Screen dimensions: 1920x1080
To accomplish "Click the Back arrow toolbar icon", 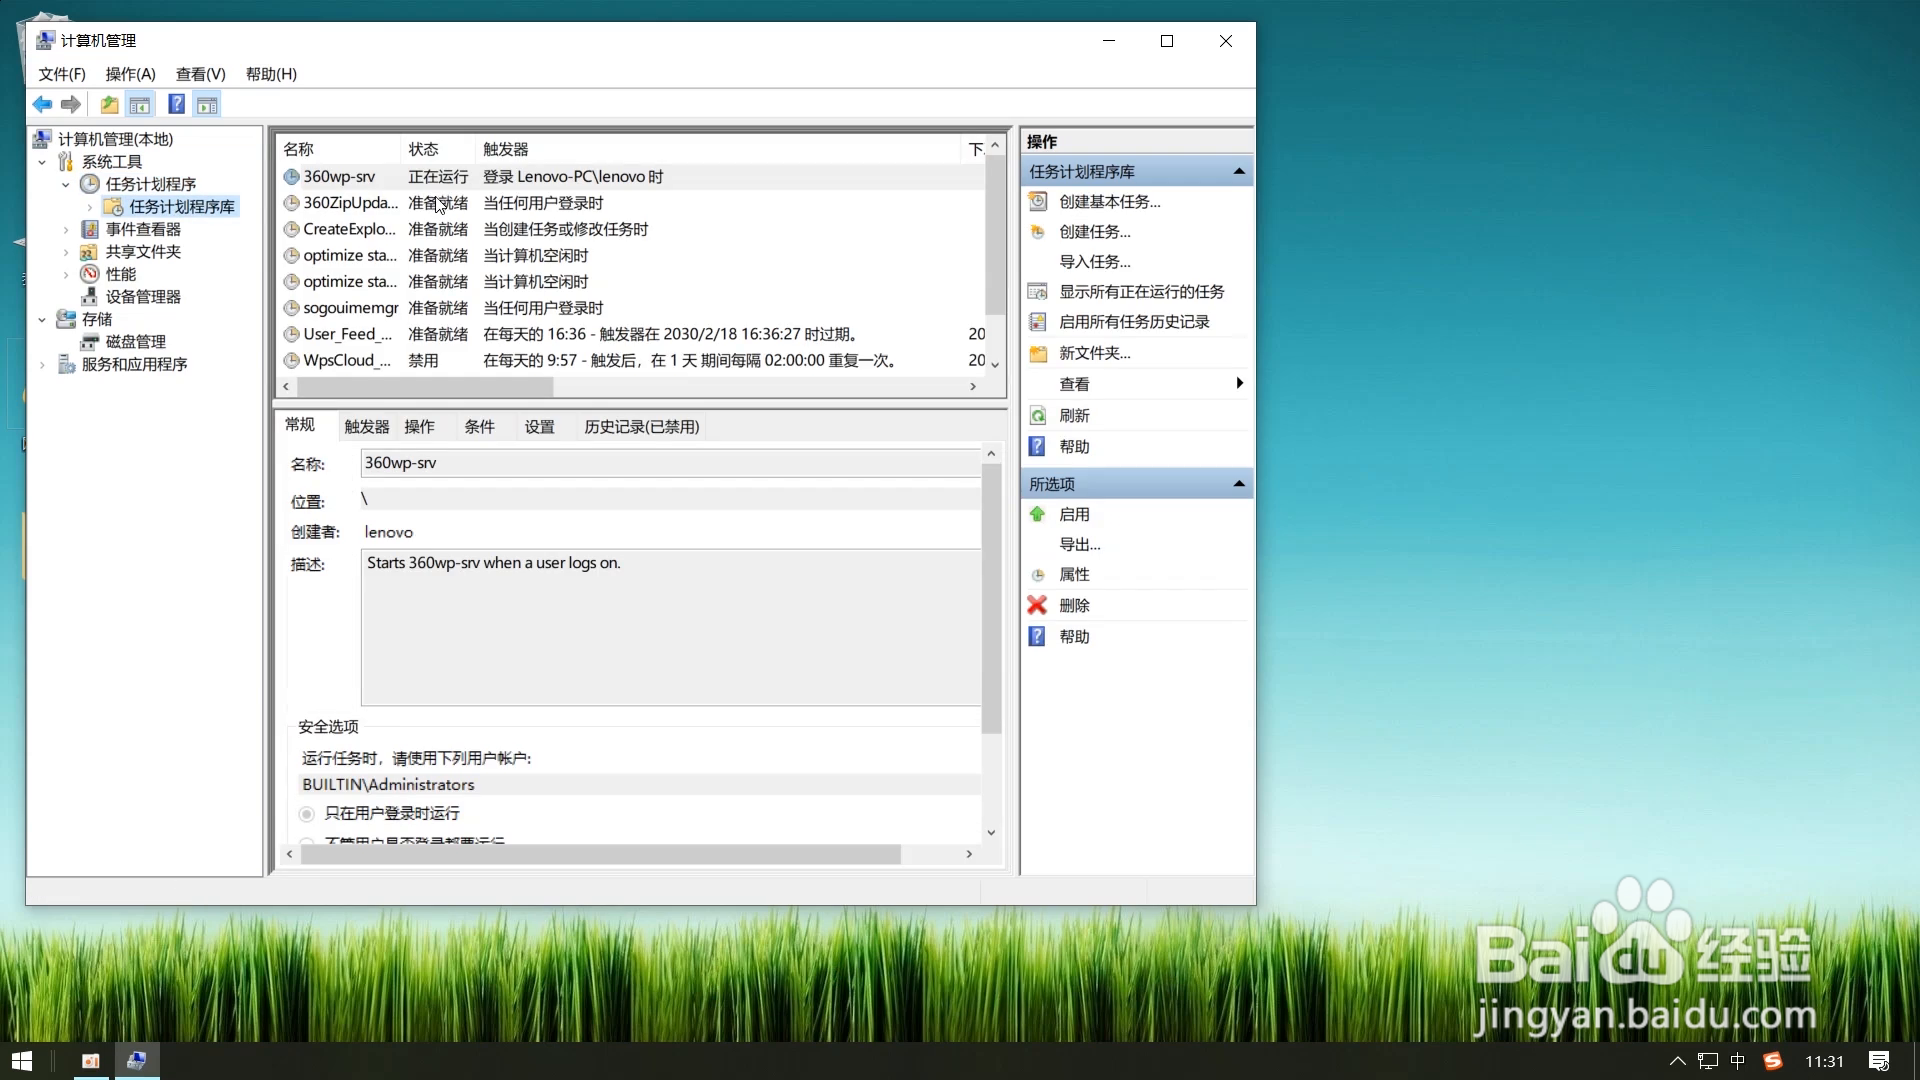I will pos(42,104).
